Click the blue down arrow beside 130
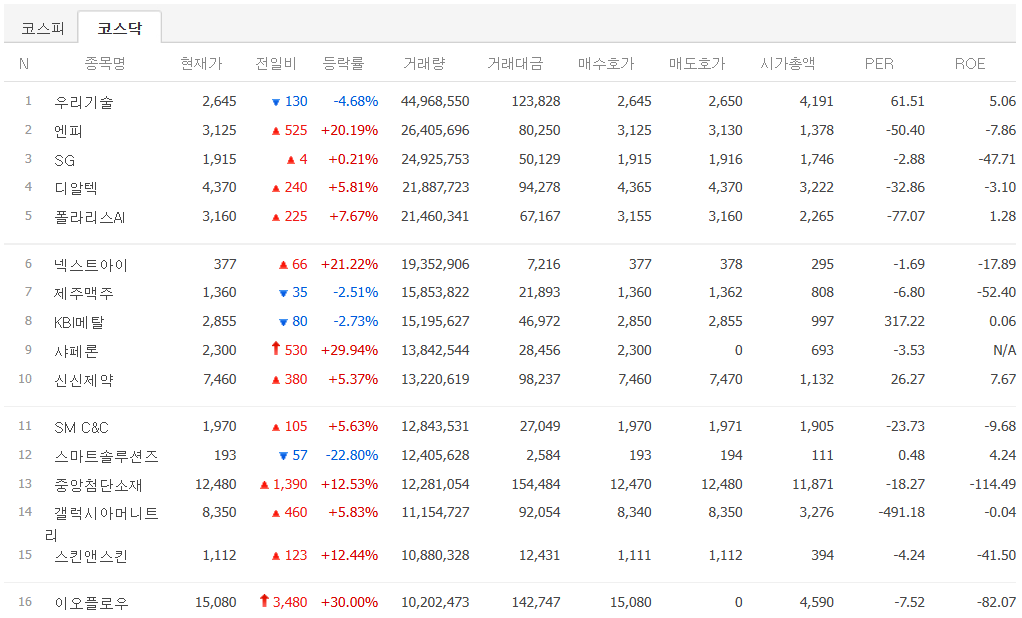The image size is (1022, 618). (276, 102)
